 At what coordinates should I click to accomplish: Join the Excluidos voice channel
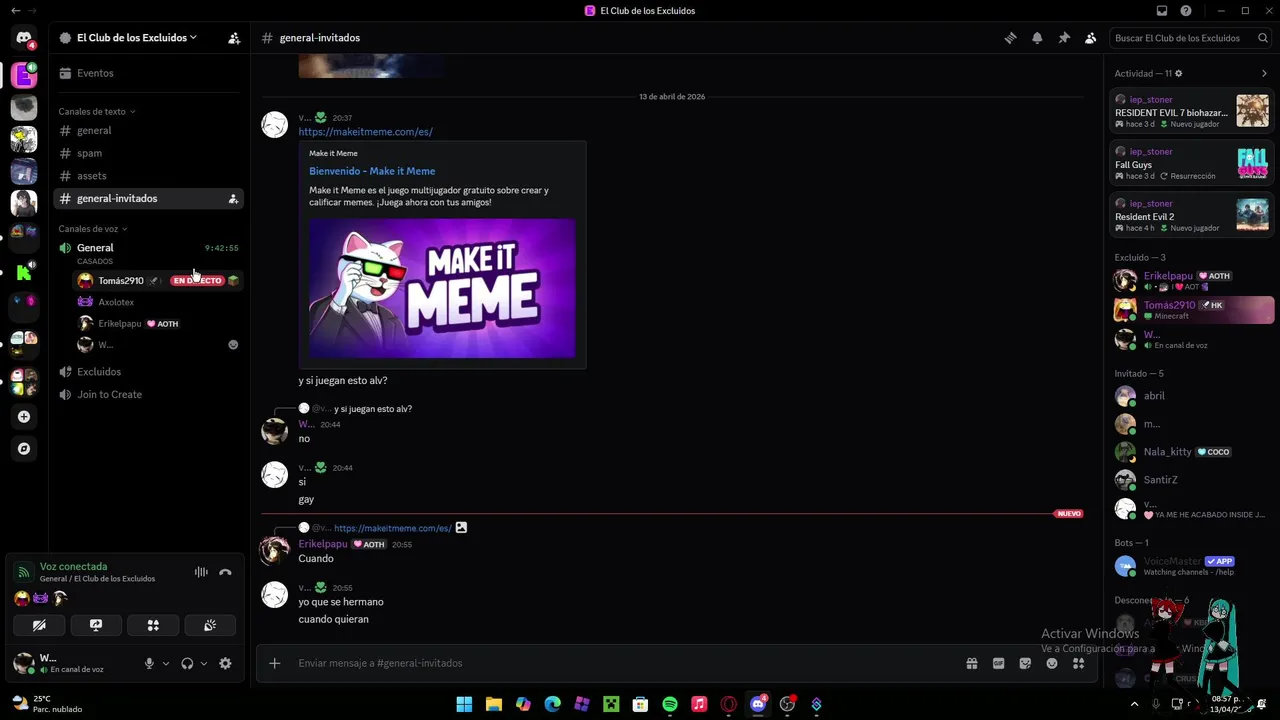[x=149, y=371]
